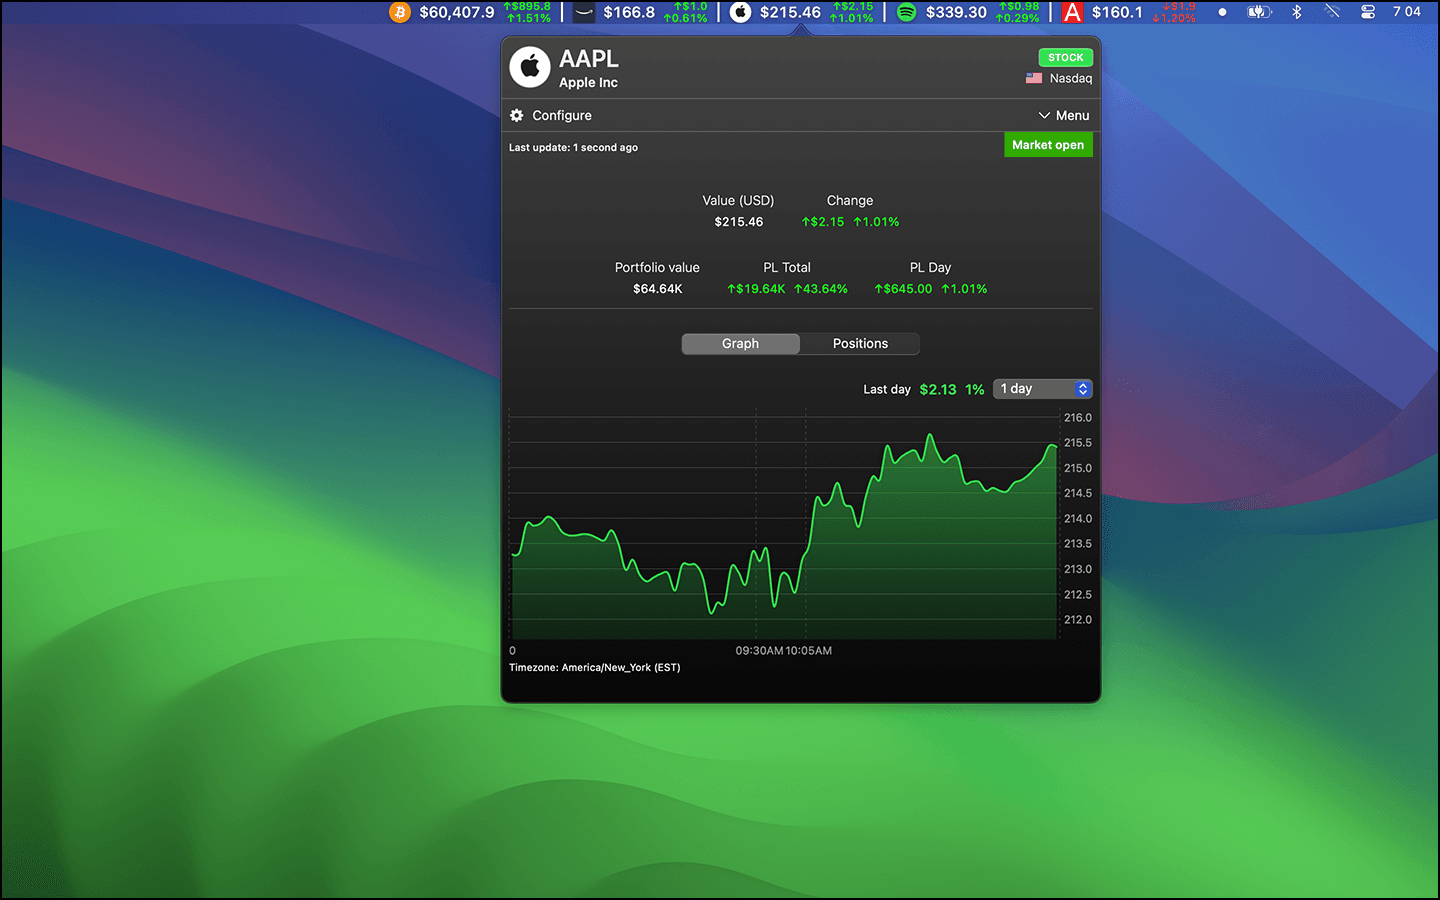This screenshot has height=900, width=1440.
Task: Expand the Menu dropdown
Action: click(x=1064, y=116)
